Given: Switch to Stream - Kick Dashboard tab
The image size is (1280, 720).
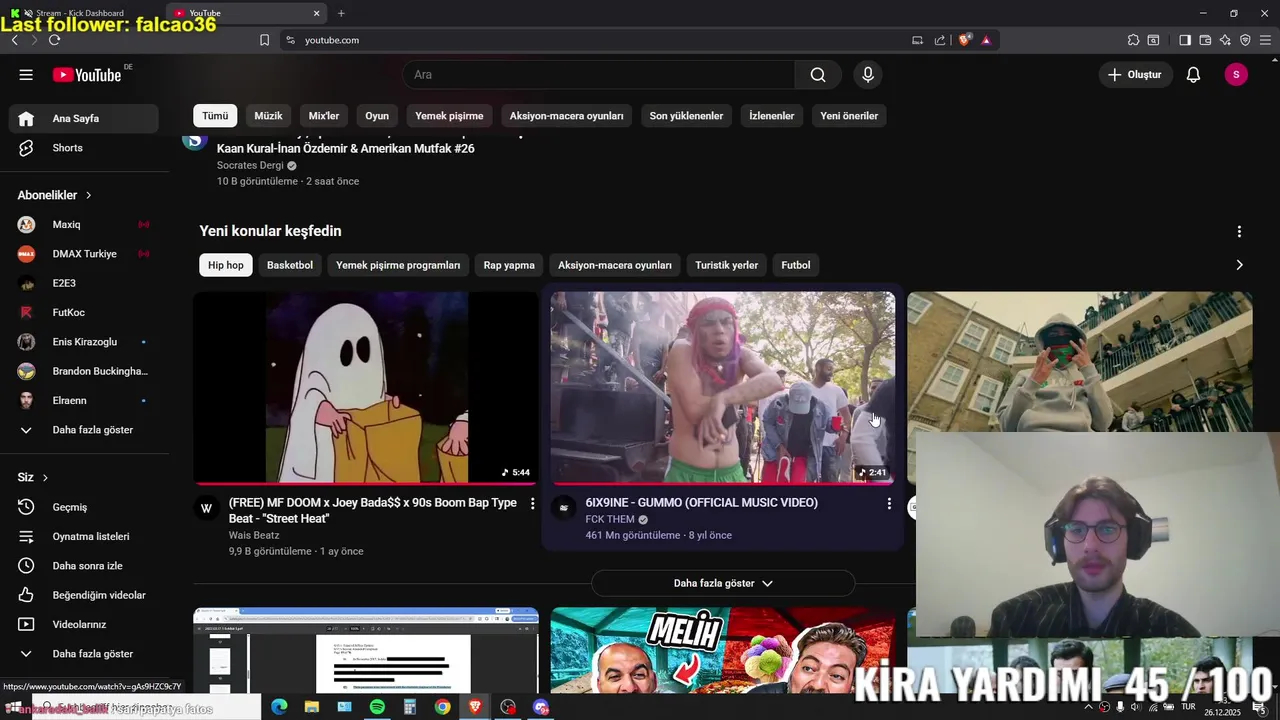Looking at the screenshot, I should 80,13.
